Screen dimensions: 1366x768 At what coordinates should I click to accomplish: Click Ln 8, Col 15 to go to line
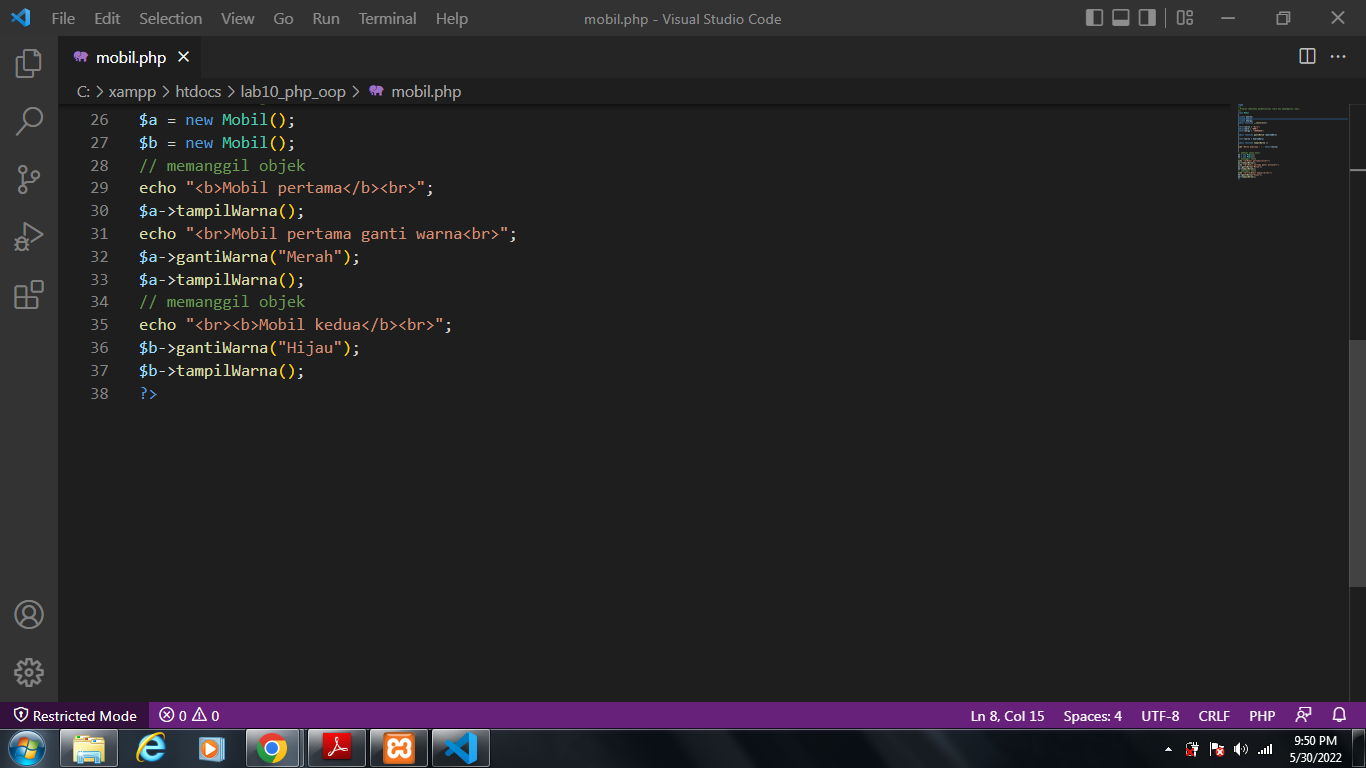[1006, 715]
